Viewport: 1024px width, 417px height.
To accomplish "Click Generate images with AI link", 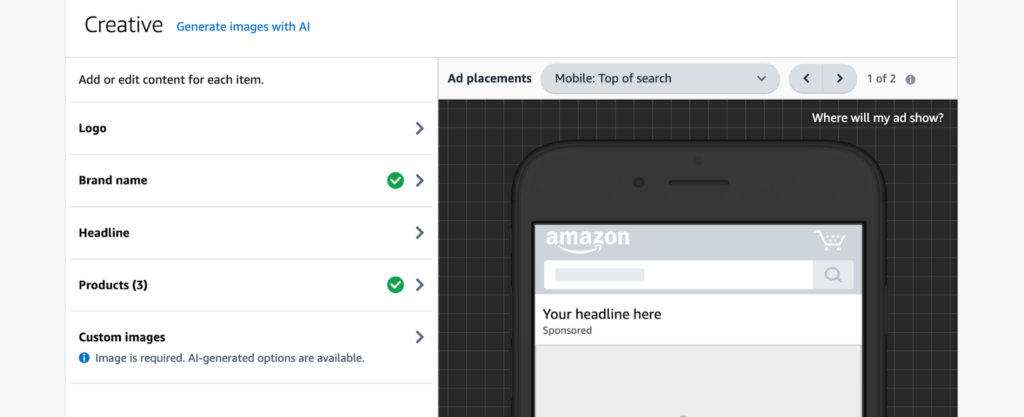I will [x=243, y=27].
